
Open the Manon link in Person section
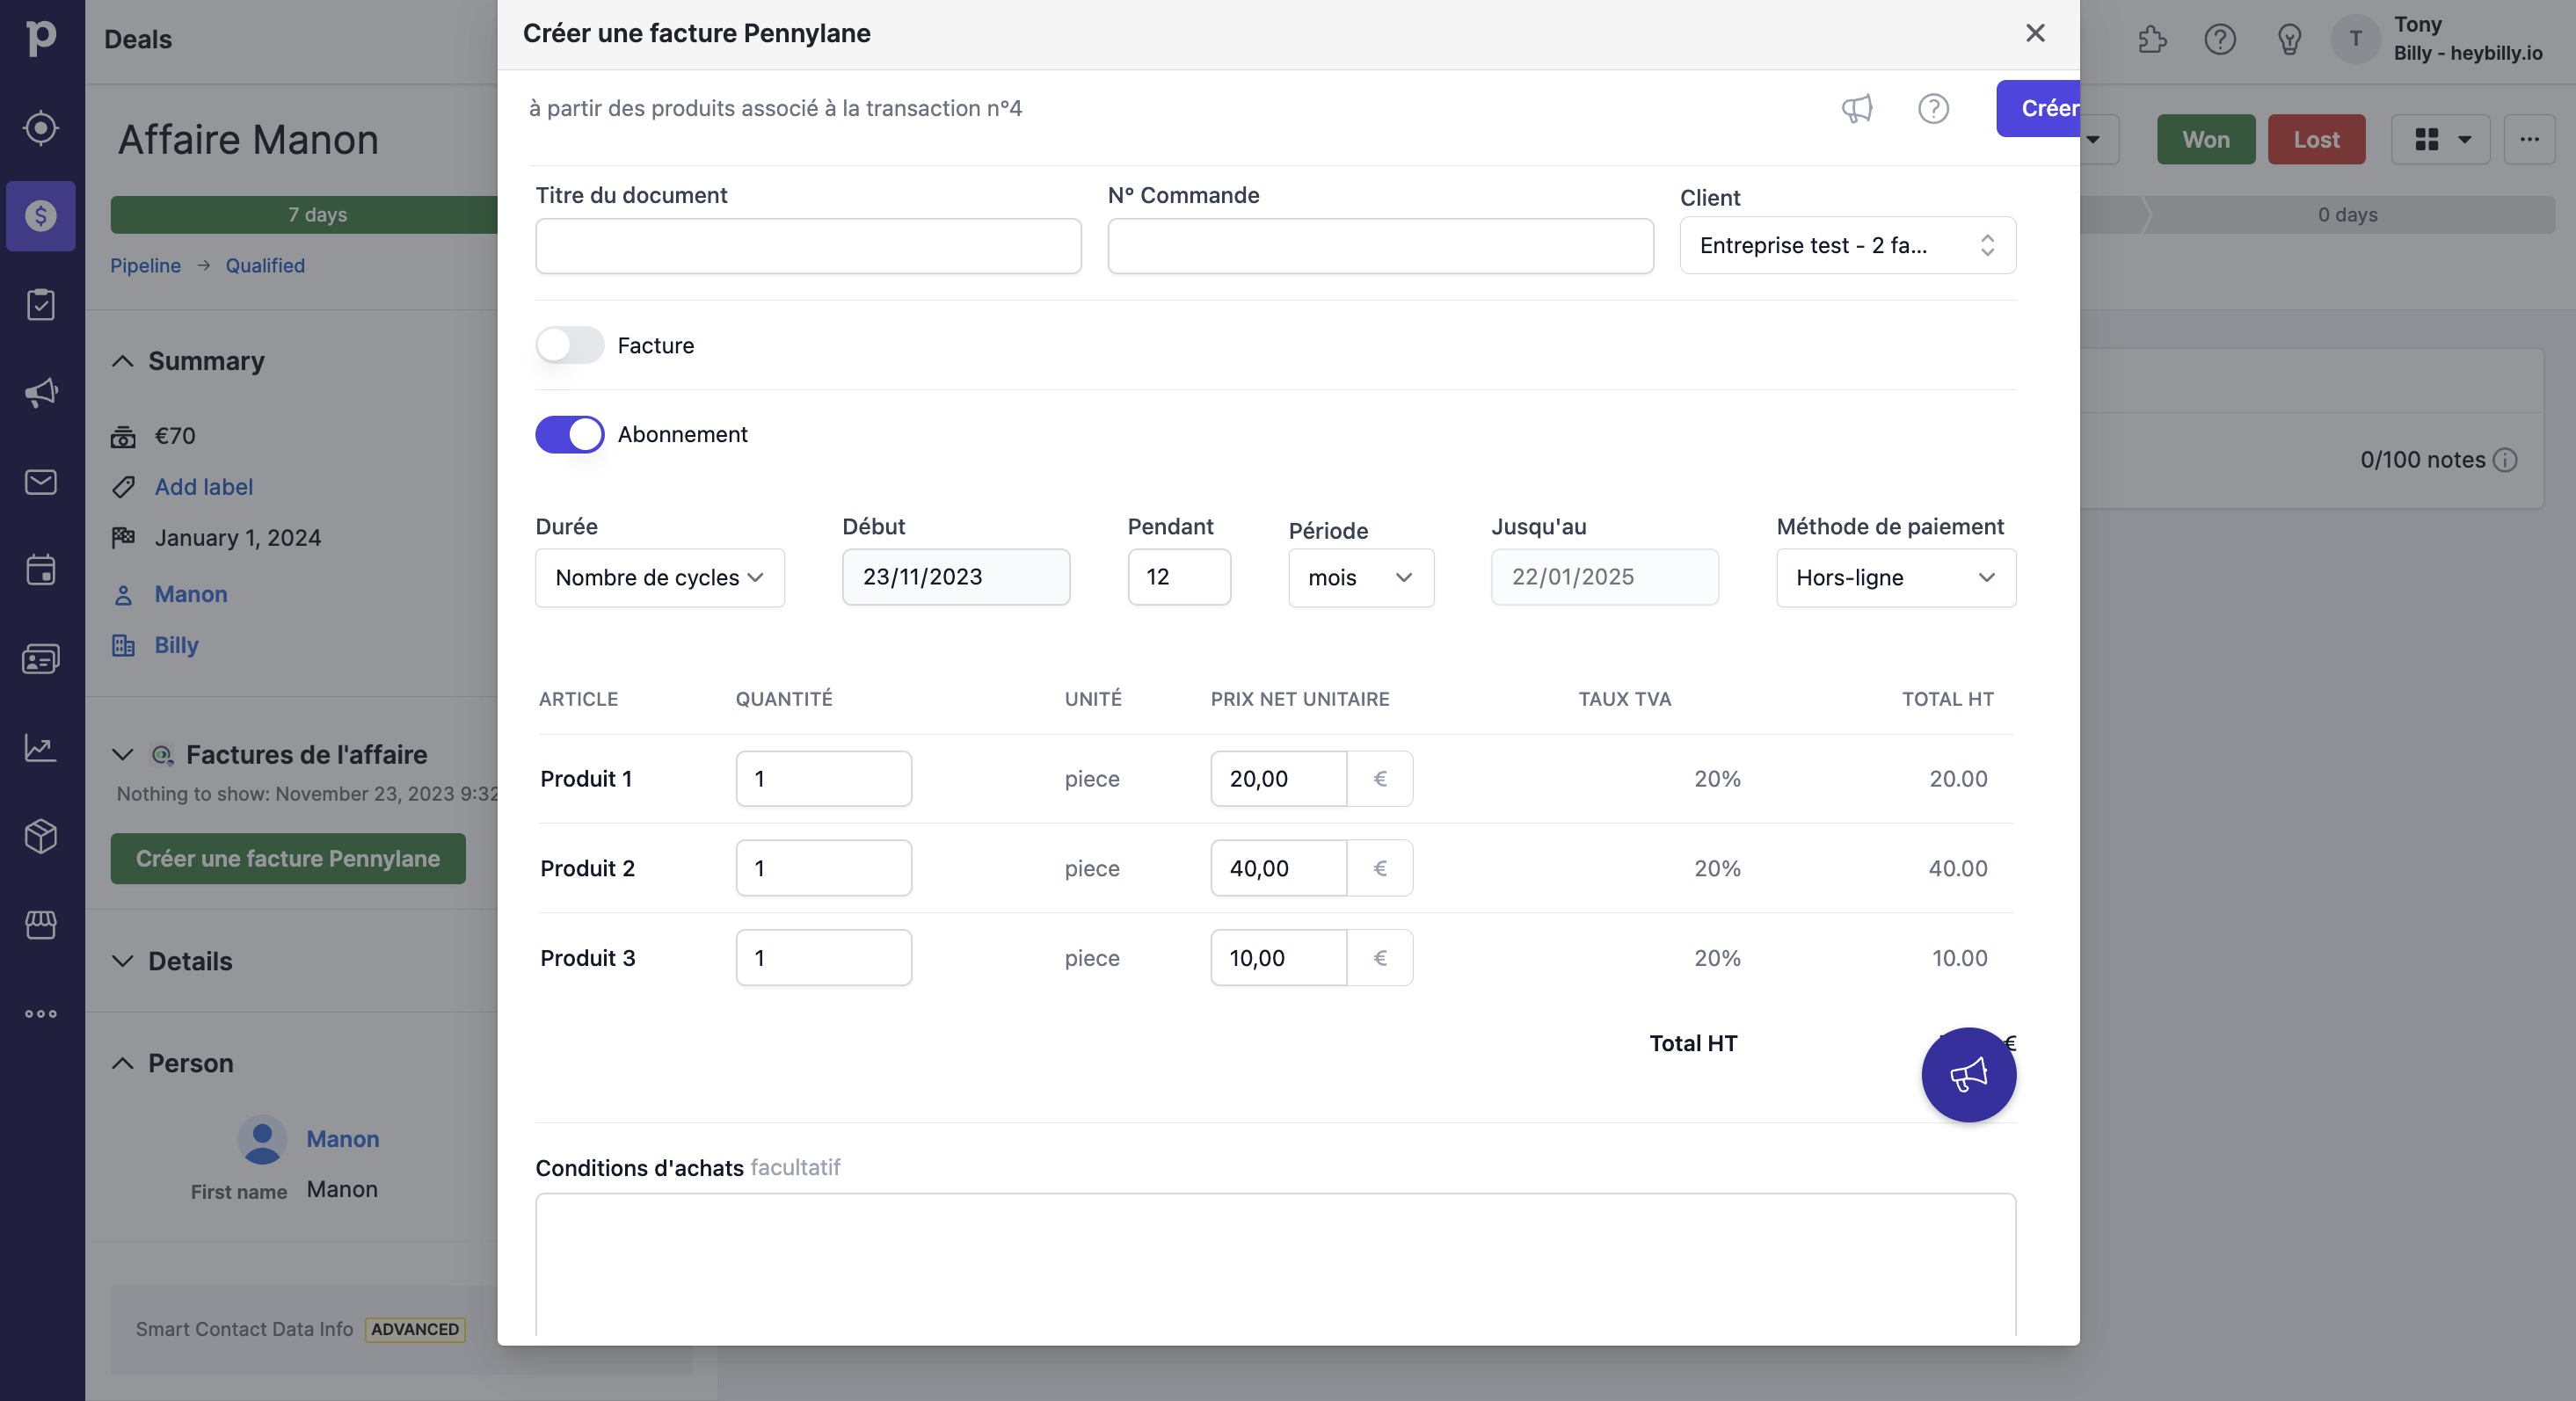tap(342, 1139)
